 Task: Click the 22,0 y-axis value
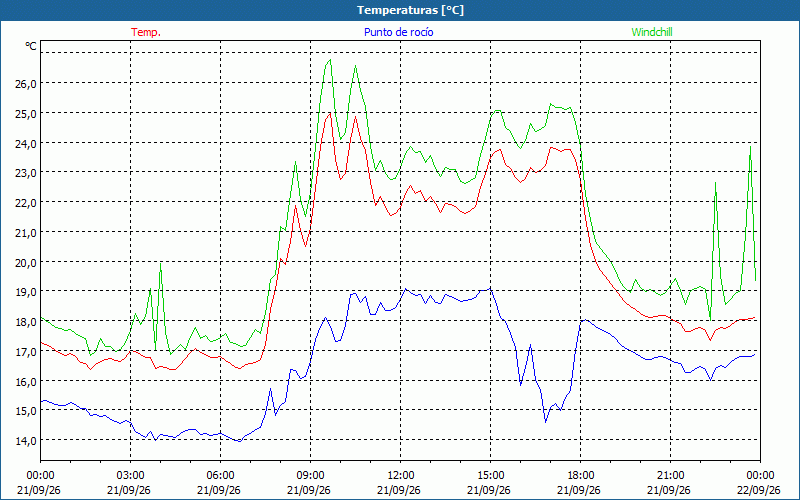pyautogui.click(x=26, y=203)
